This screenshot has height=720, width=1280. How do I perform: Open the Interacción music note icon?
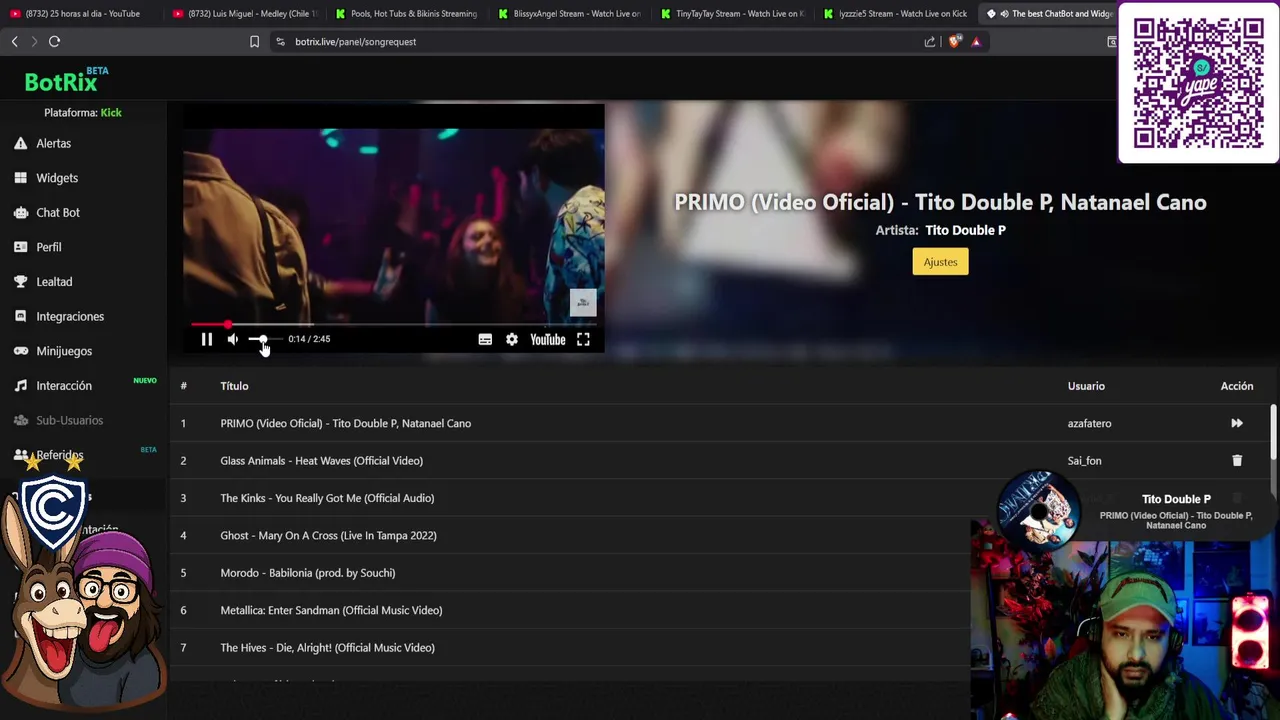pos(20,385)
